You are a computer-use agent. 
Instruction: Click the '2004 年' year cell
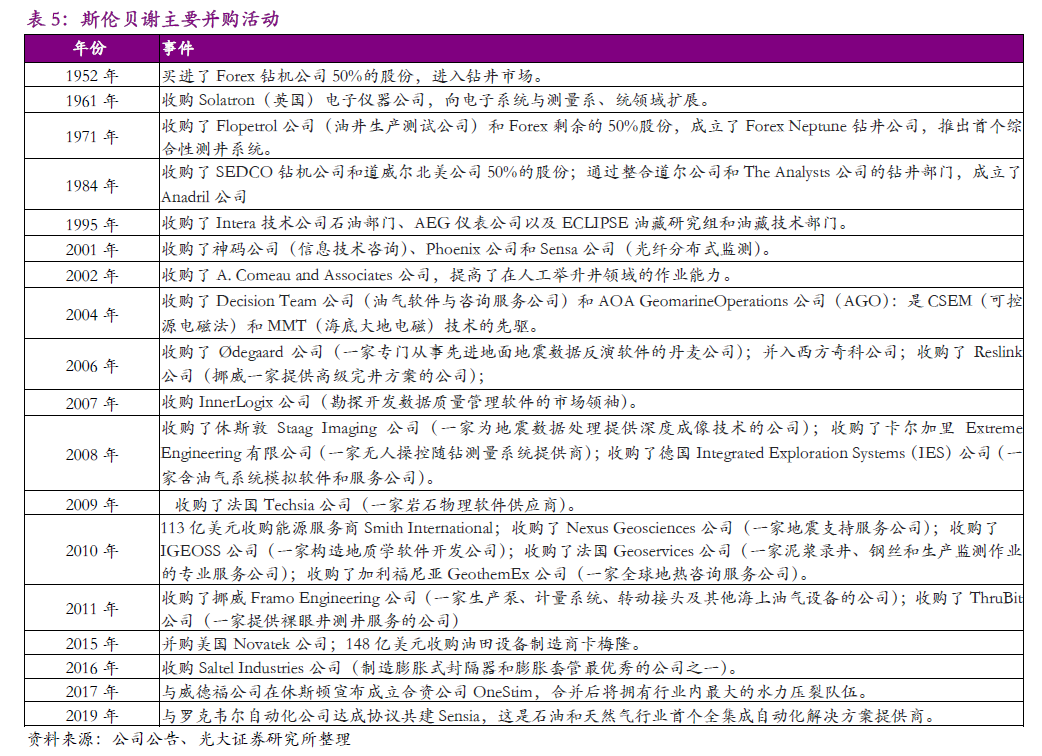pos(92,314)
